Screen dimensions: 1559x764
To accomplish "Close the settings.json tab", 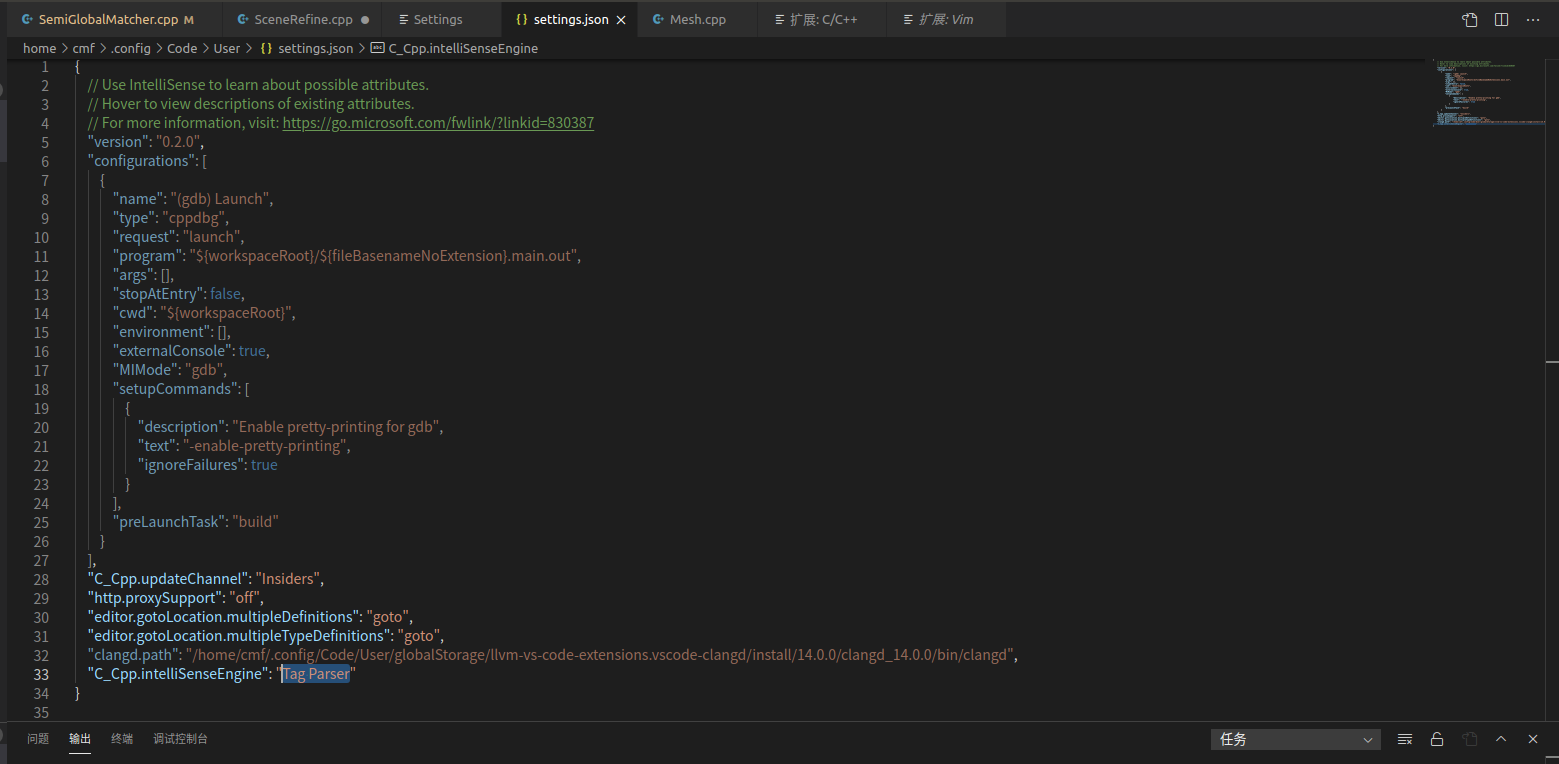I will (x=622, y=20).
